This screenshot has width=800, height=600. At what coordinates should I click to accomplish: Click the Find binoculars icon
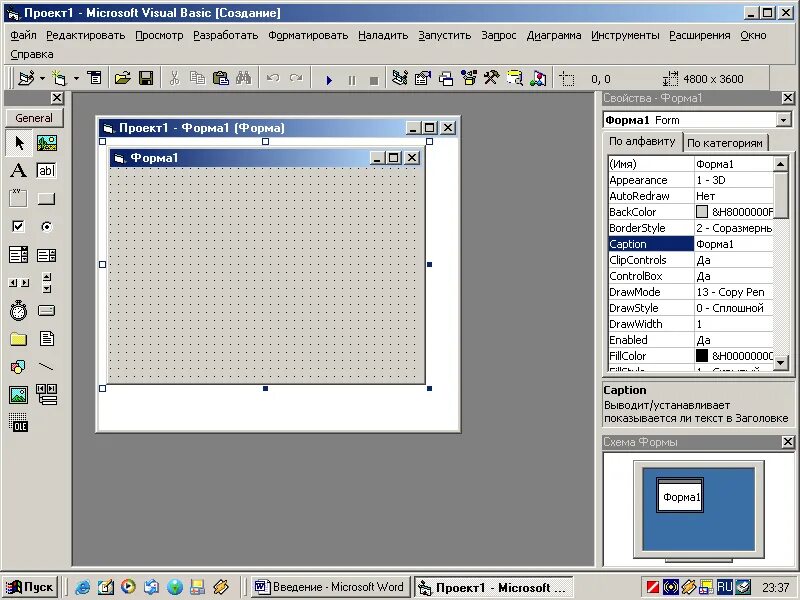click(243, 79)
